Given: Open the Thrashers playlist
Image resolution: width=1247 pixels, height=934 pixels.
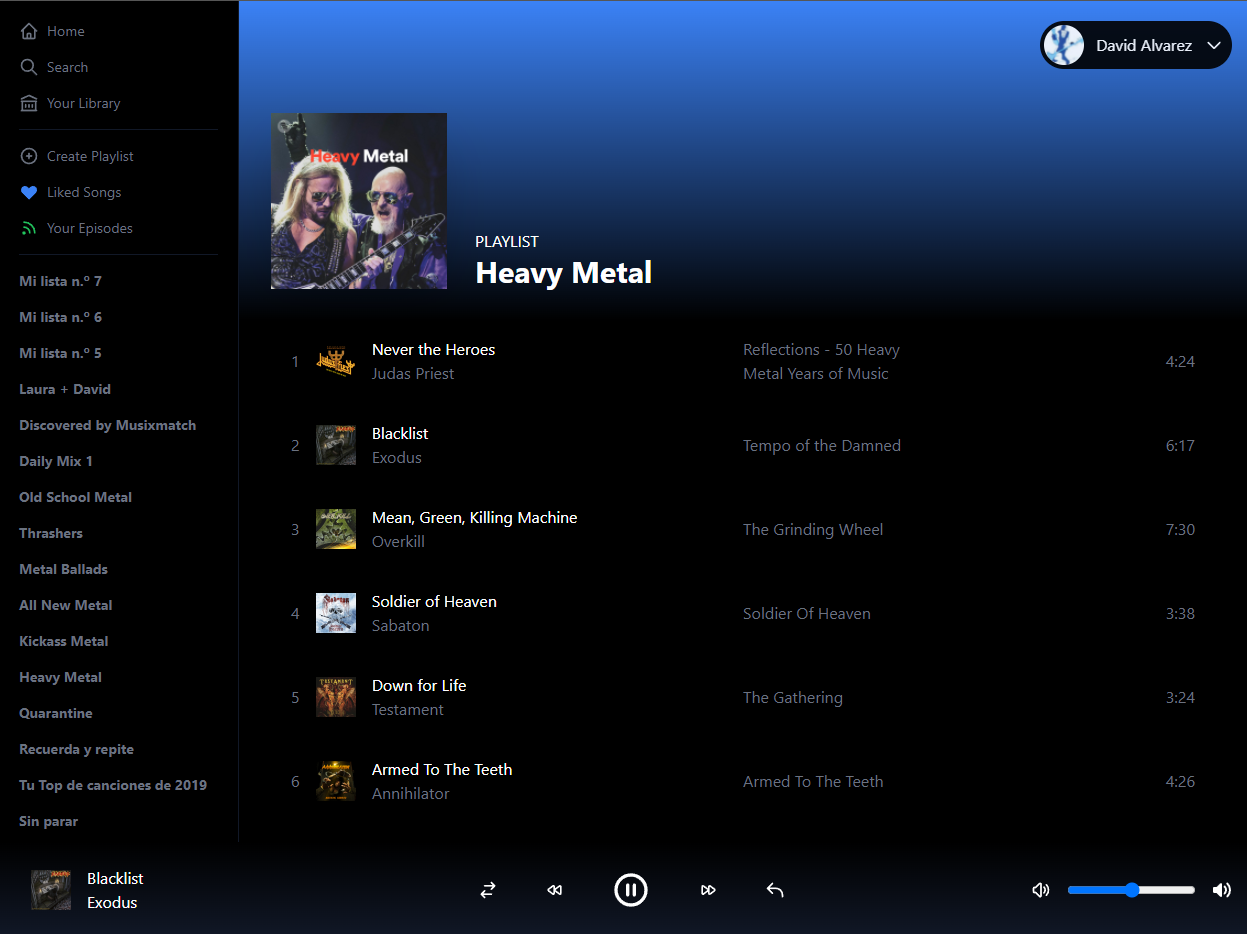Looking at the screenshot, I should (50, 532).
